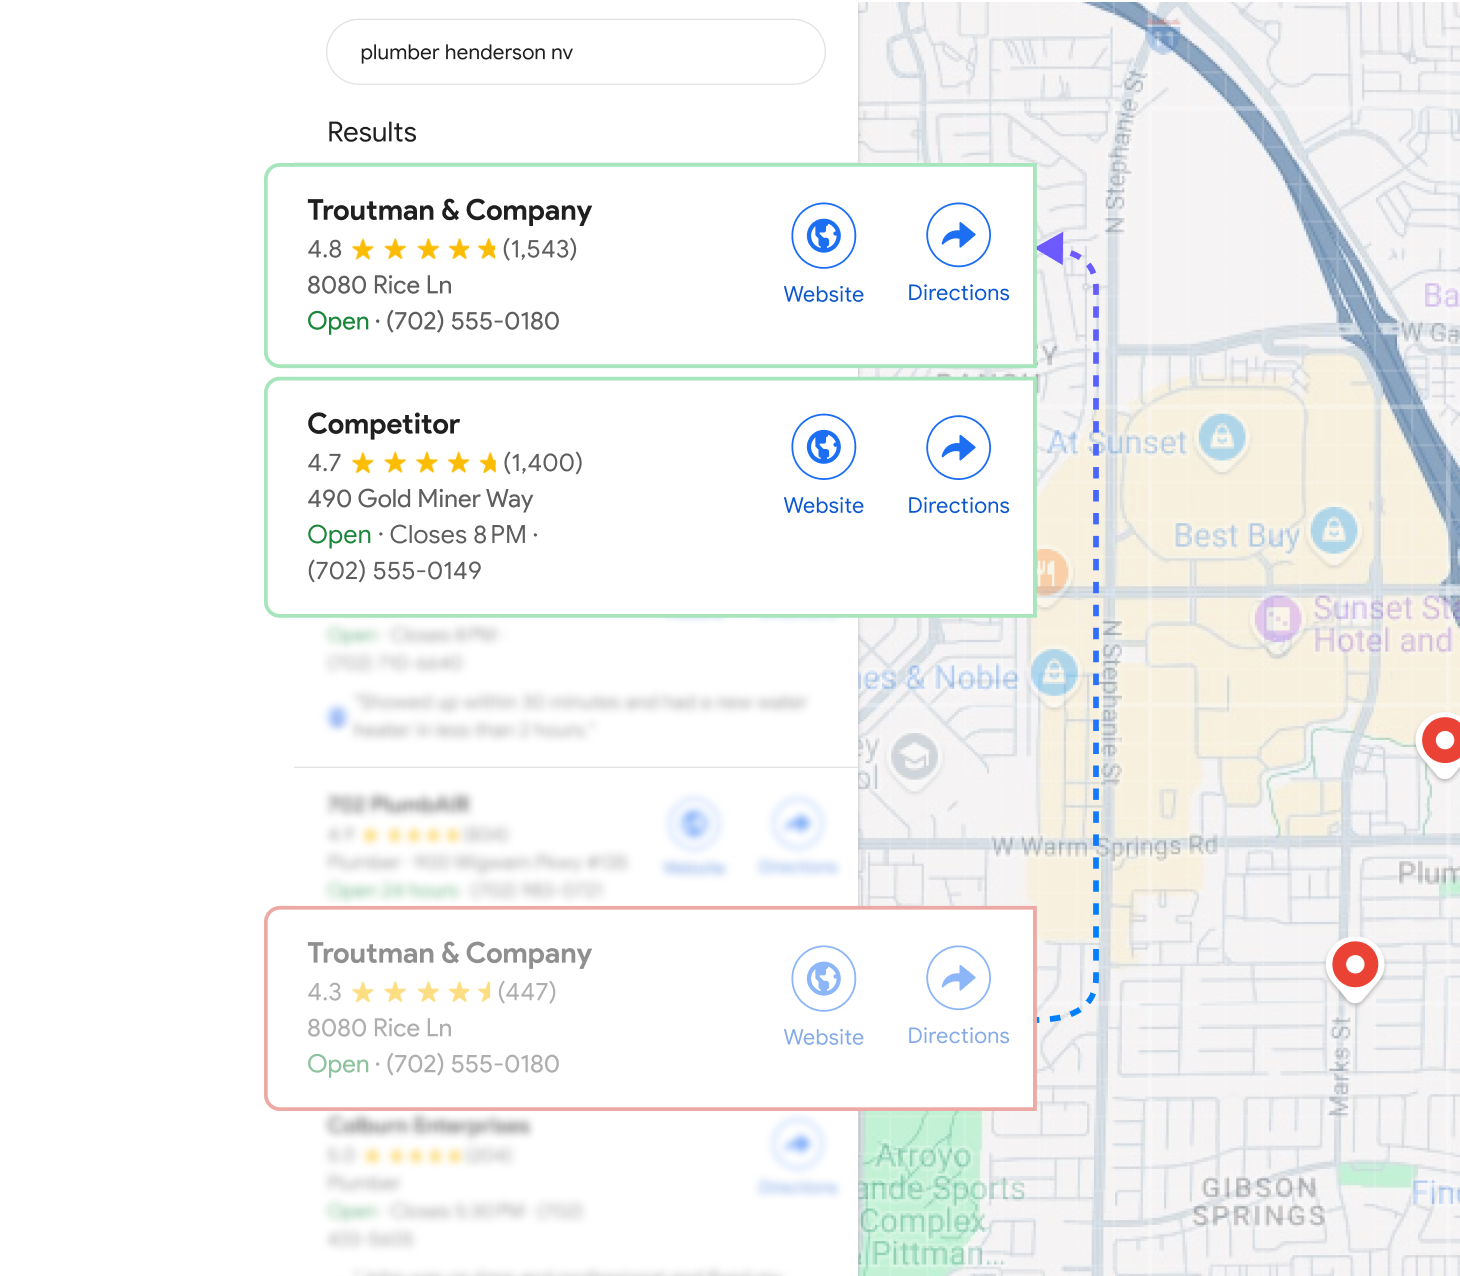Click Directions arrow icon for top Troutman listing
Viewport: 1460px width, 1276px height.
[x=958, y=235]
